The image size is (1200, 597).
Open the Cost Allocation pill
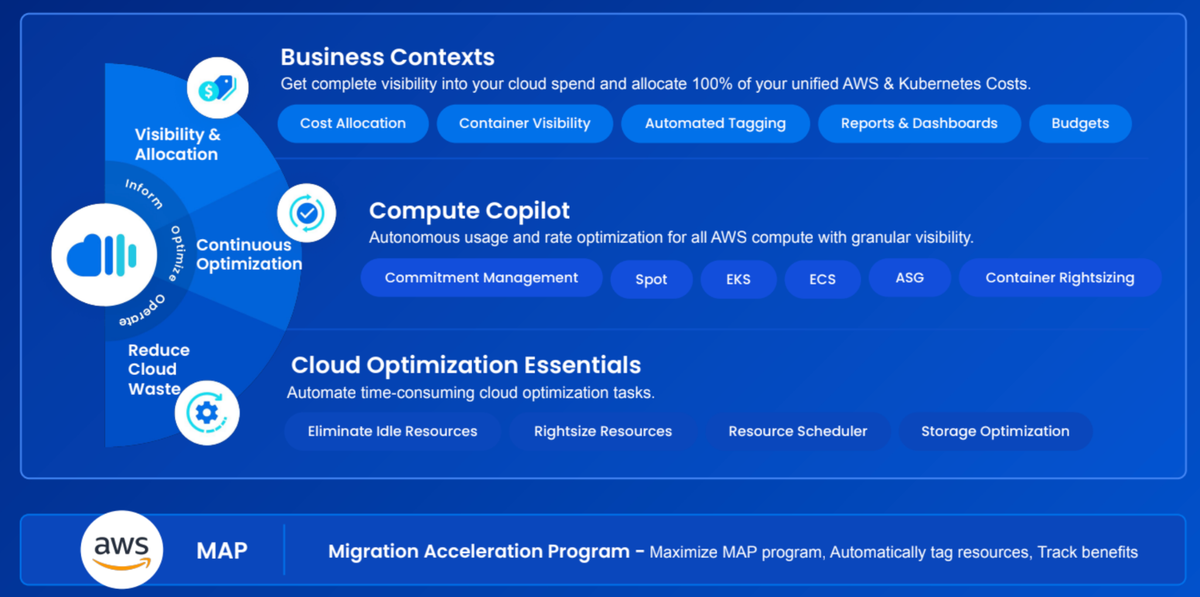353,123
